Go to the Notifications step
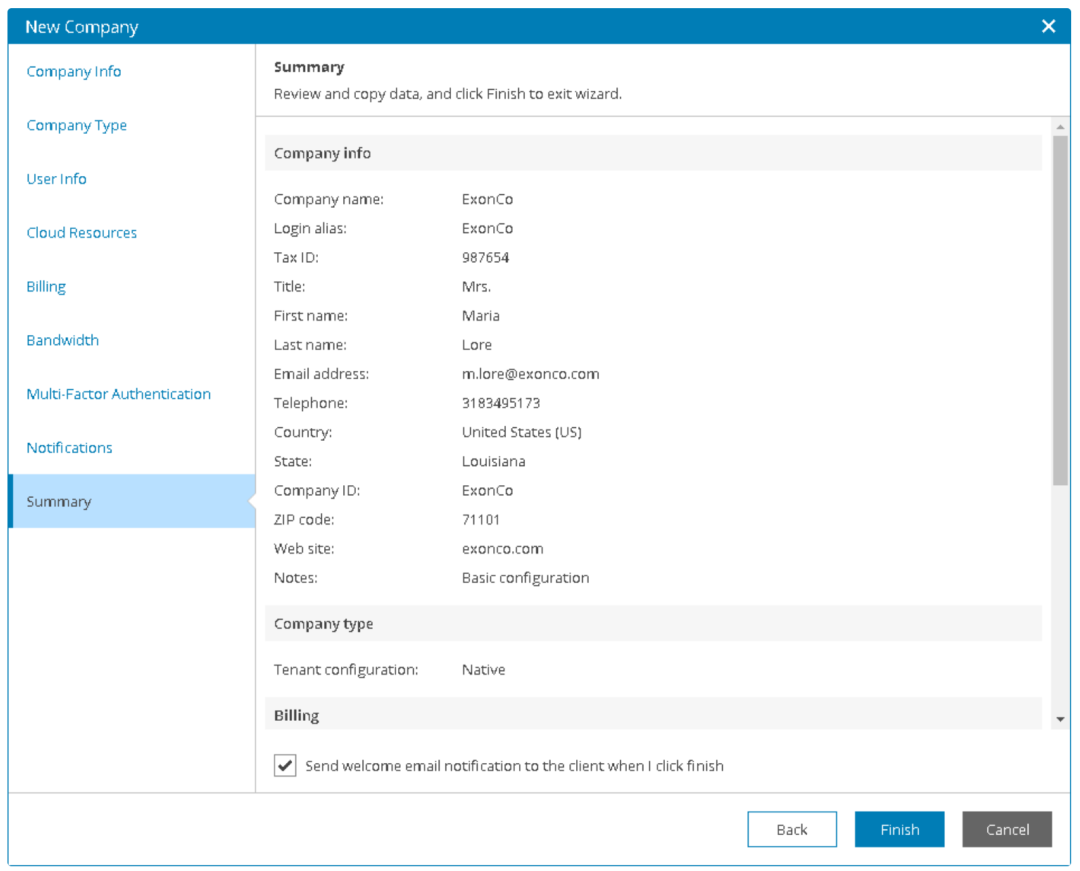 point(70,448)
